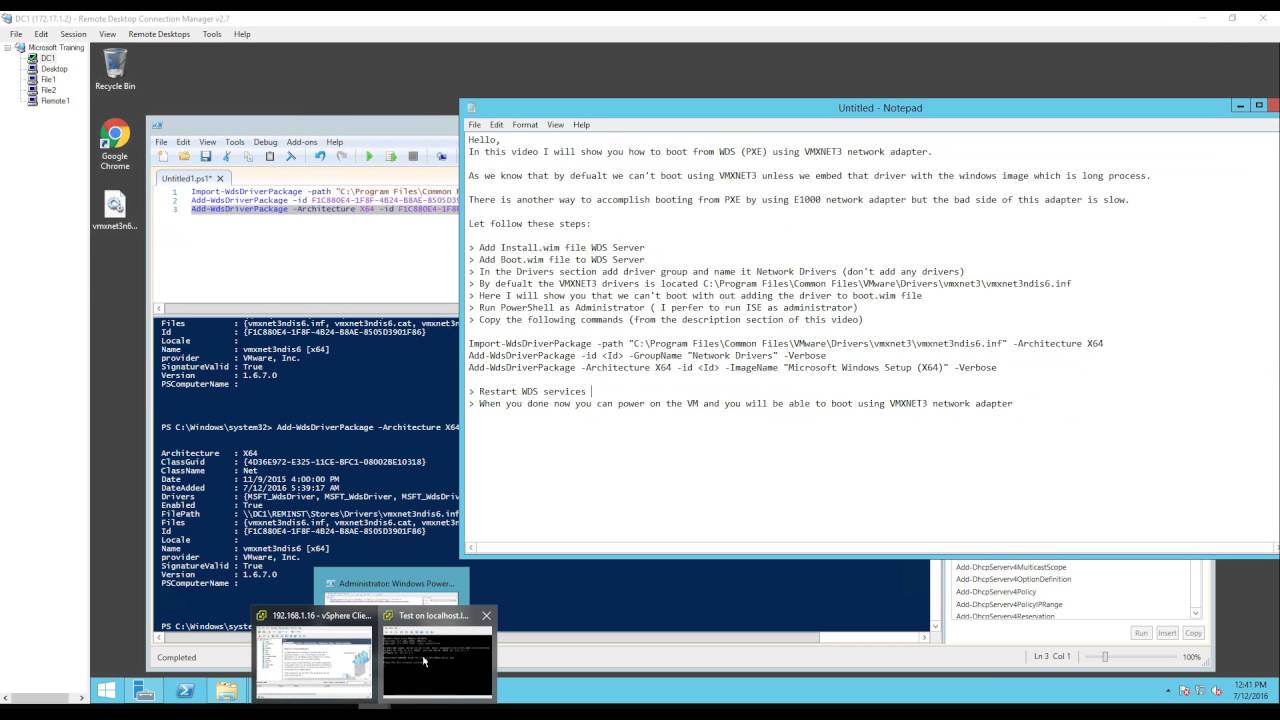Select File1 server in tree
The width and height of the screenshot is (1280, 720).
pyautogui.click(x=48, y=80)
